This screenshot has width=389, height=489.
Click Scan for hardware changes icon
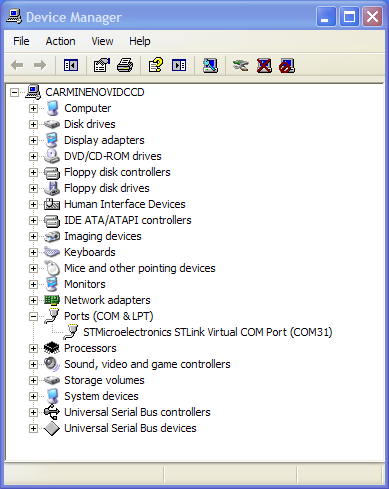210,65
